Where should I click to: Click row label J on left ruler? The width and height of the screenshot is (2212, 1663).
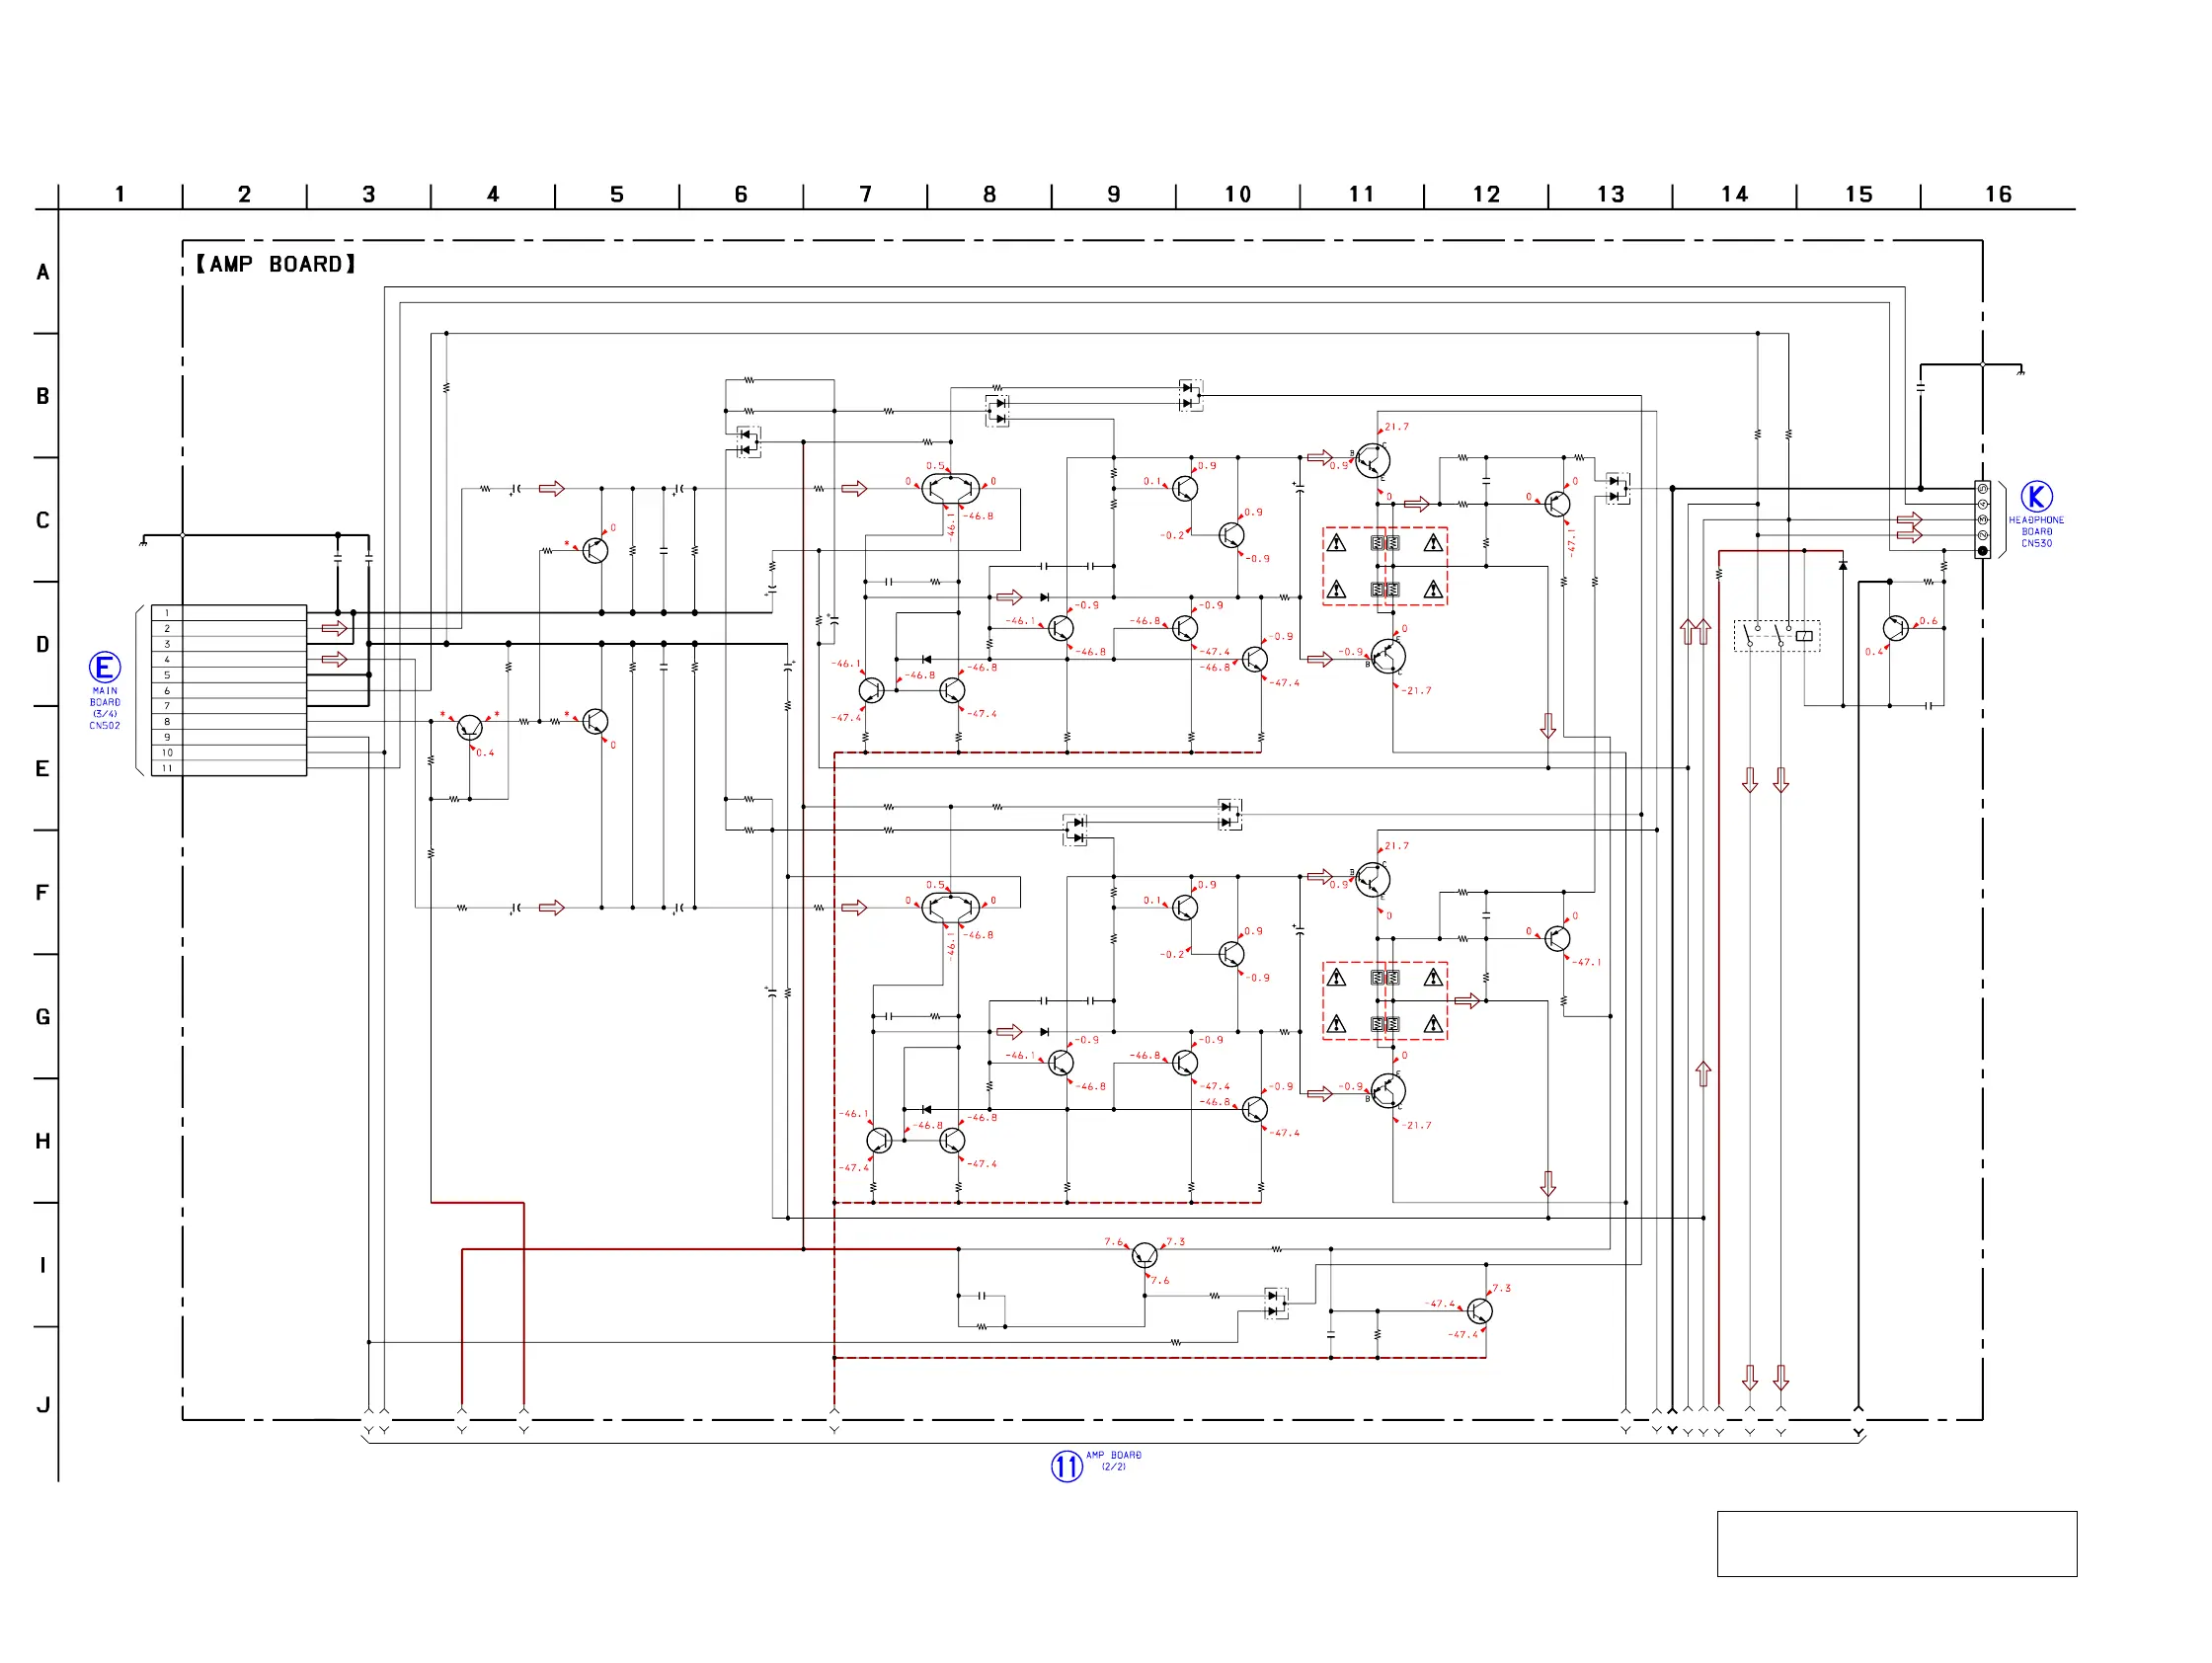click(x=43, y=1405)
